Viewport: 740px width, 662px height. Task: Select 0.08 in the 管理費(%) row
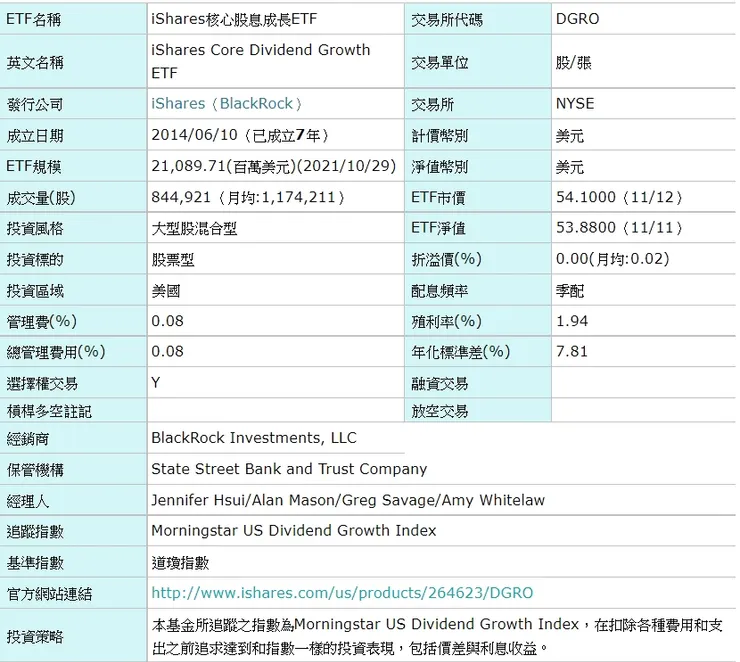coord(167,321)
